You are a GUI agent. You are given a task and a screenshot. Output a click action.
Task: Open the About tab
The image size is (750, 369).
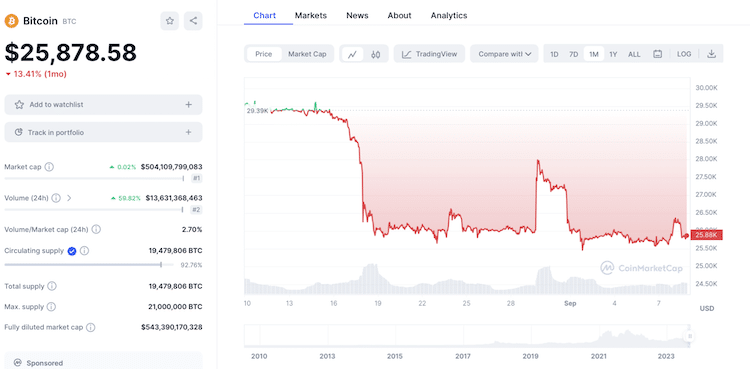(x=399, y=15)
